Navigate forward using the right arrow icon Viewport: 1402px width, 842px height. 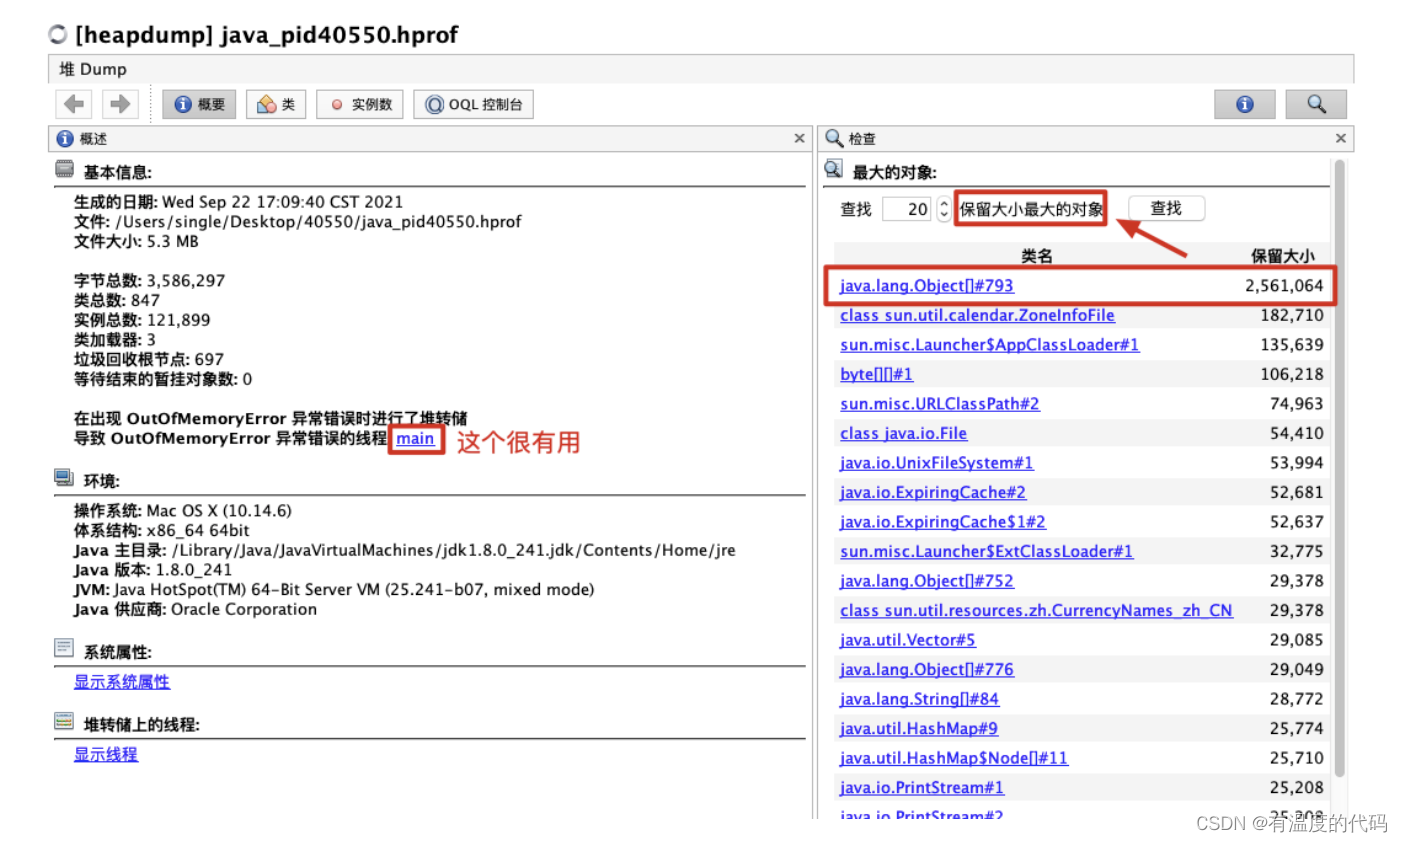119,103
